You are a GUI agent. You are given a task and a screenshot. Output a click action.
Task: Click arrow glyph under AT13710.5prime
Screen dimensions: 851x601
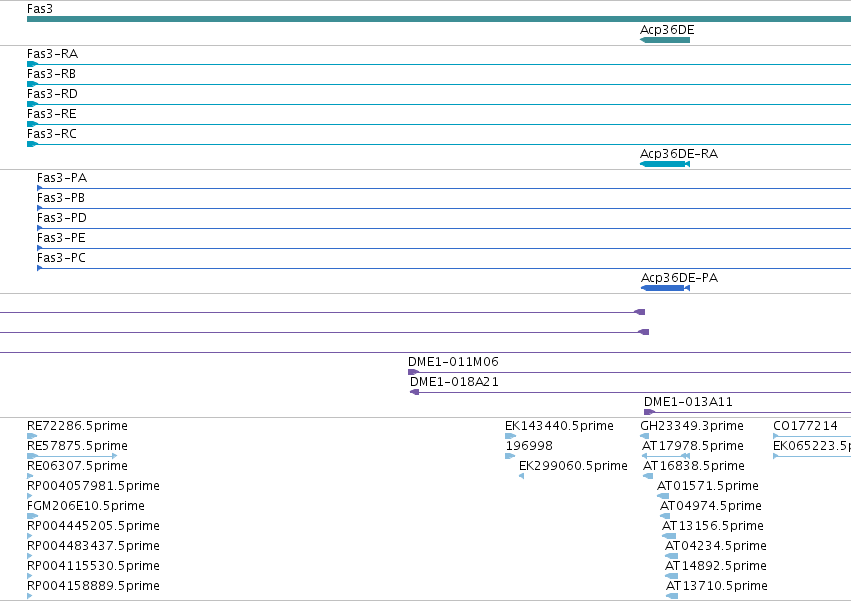672,596
